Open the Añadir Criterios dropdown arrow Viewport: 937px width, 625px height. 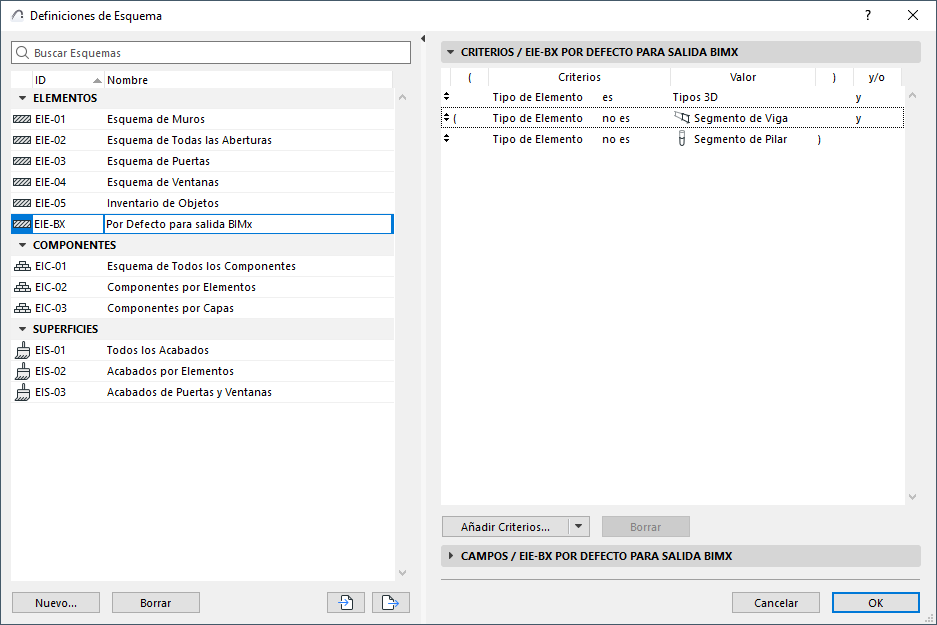coord(578,526)
